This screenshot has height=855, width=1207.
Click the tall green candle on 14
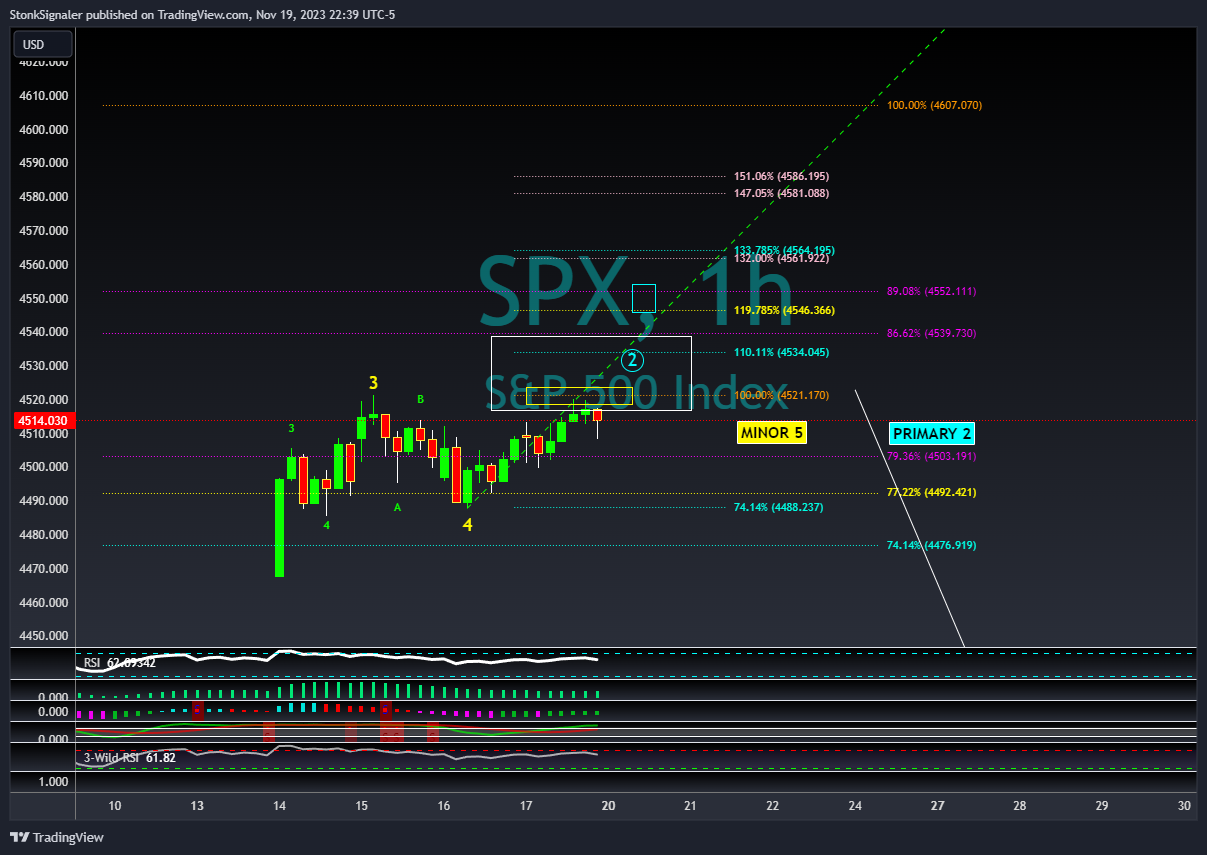click(279, 527)
